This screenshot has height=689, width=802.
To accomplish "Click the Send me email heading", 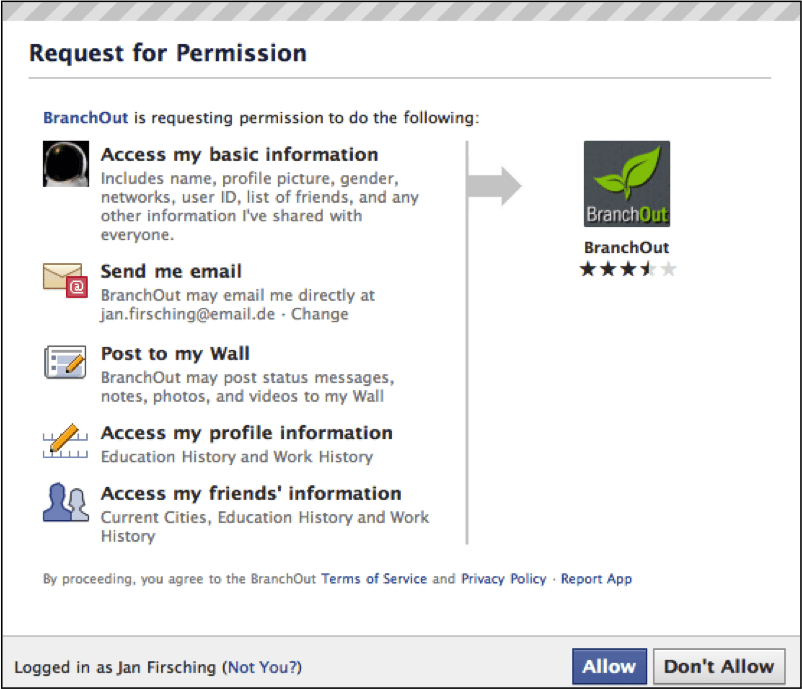I will 171,271.
